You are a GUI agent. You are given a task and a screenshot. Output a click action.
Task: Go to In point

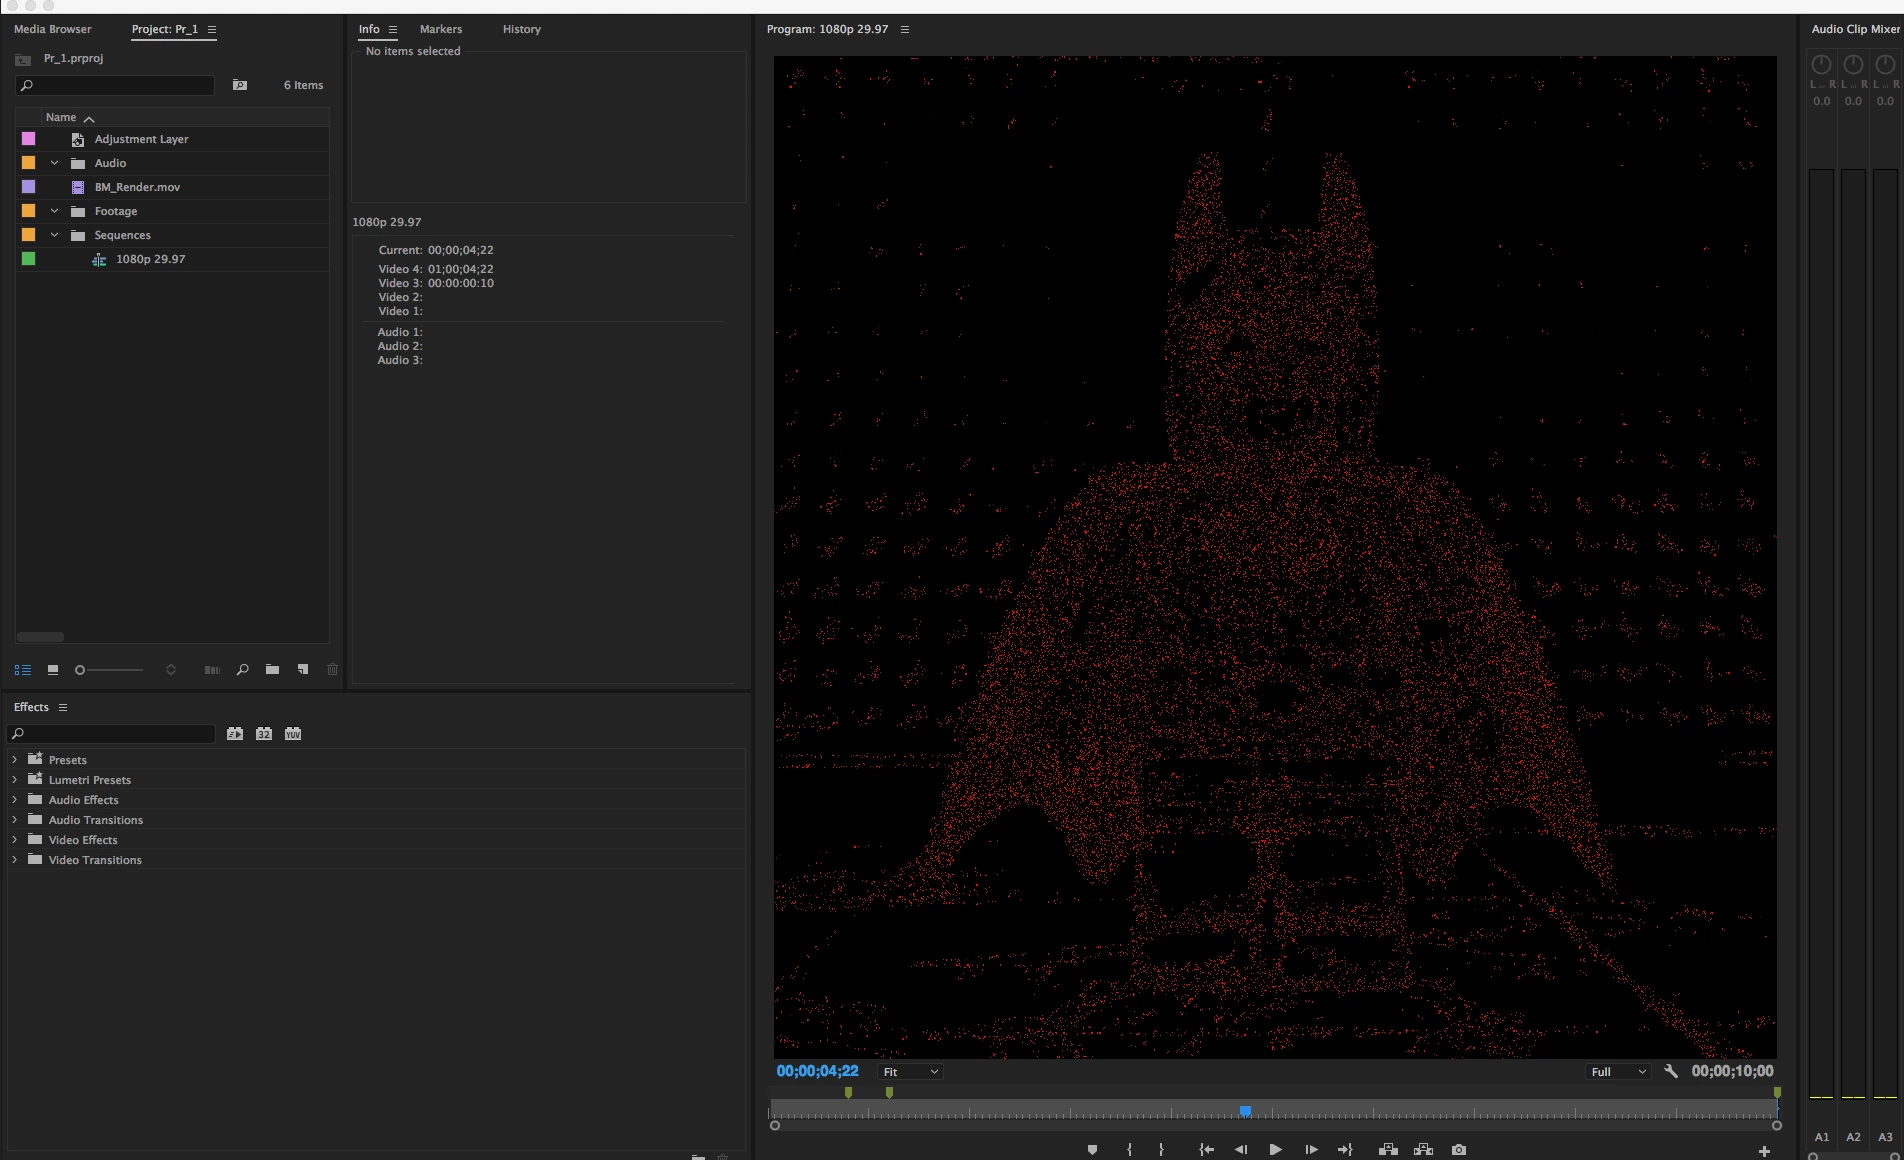1207,1150
